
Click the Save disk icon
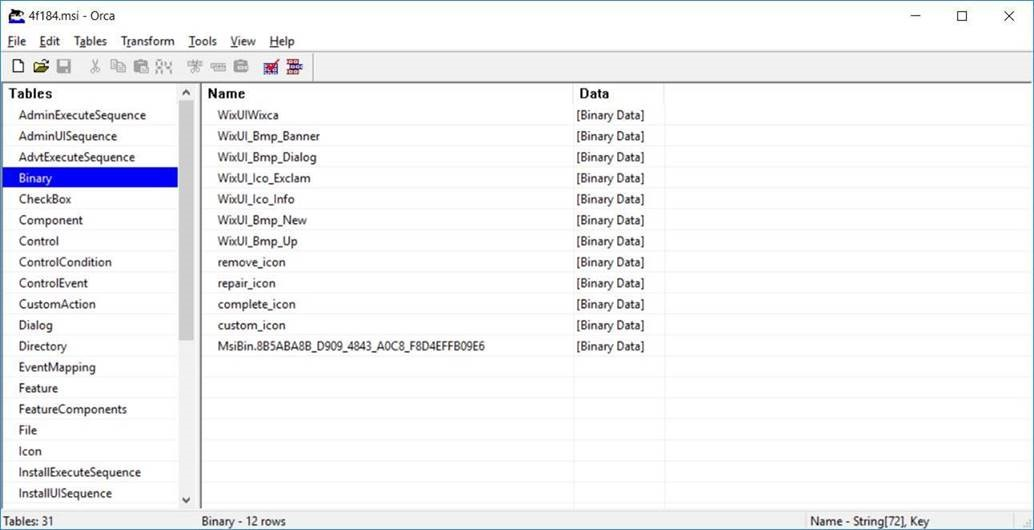pos(64,67)
